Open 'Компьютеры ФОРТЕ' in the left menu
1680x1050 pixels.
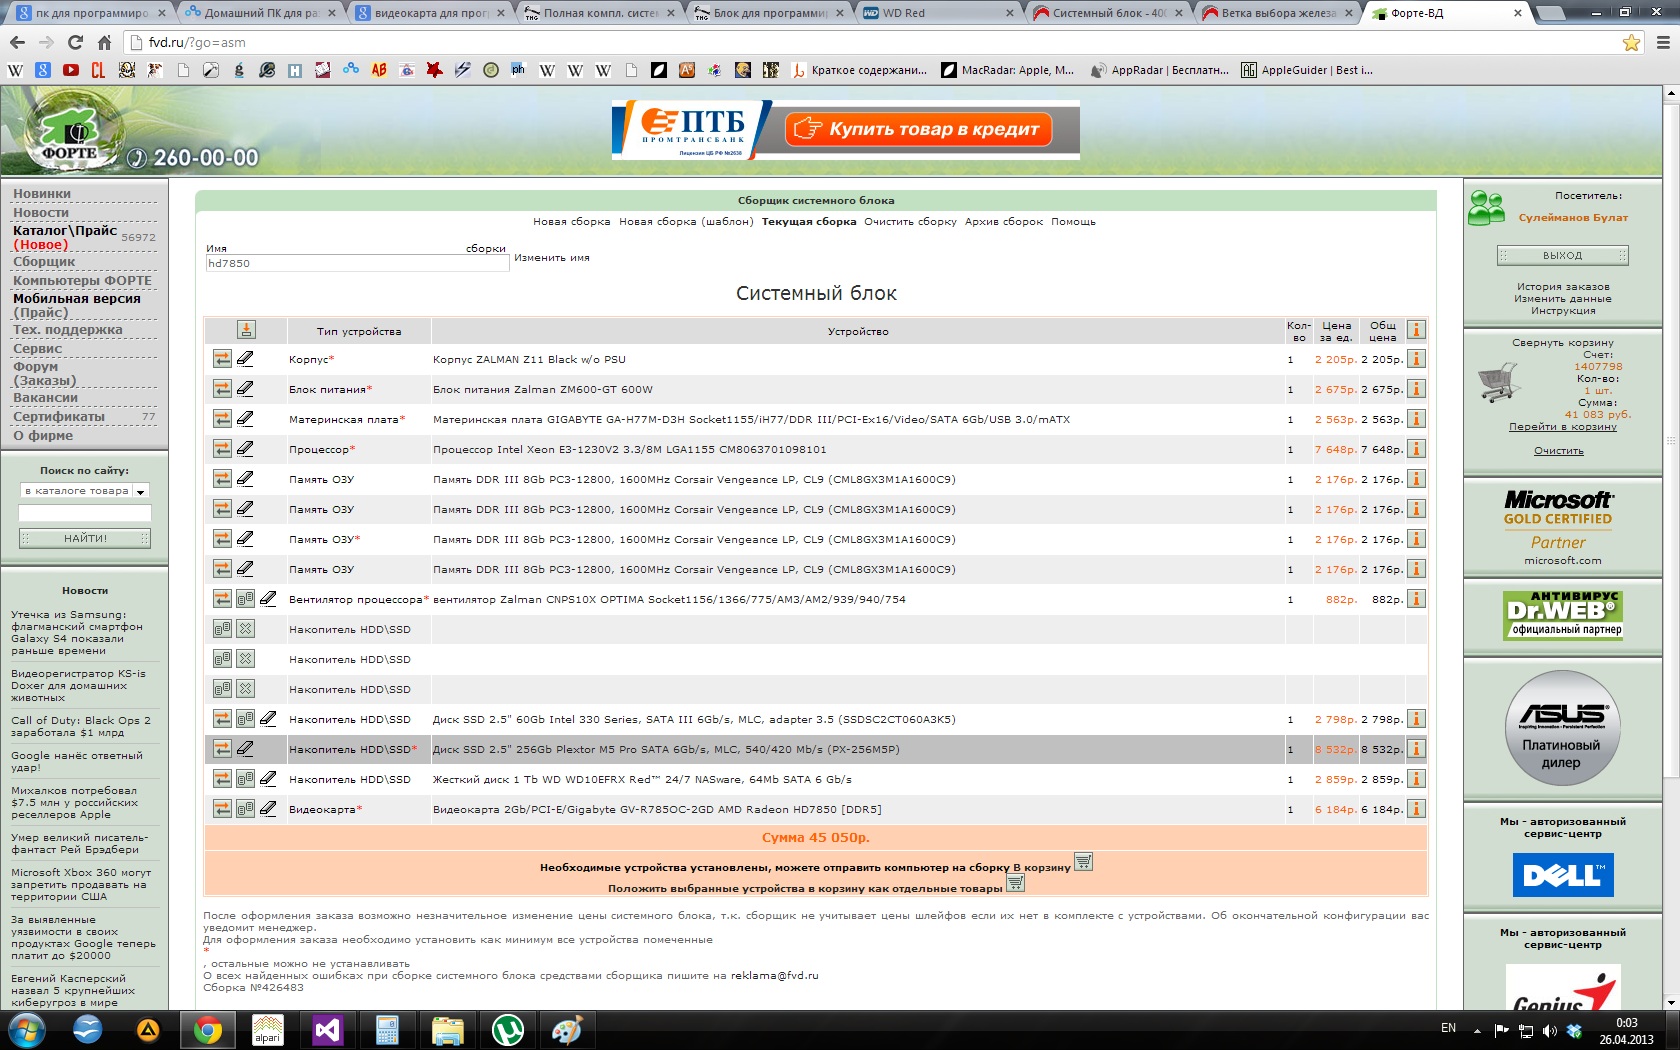82,280
